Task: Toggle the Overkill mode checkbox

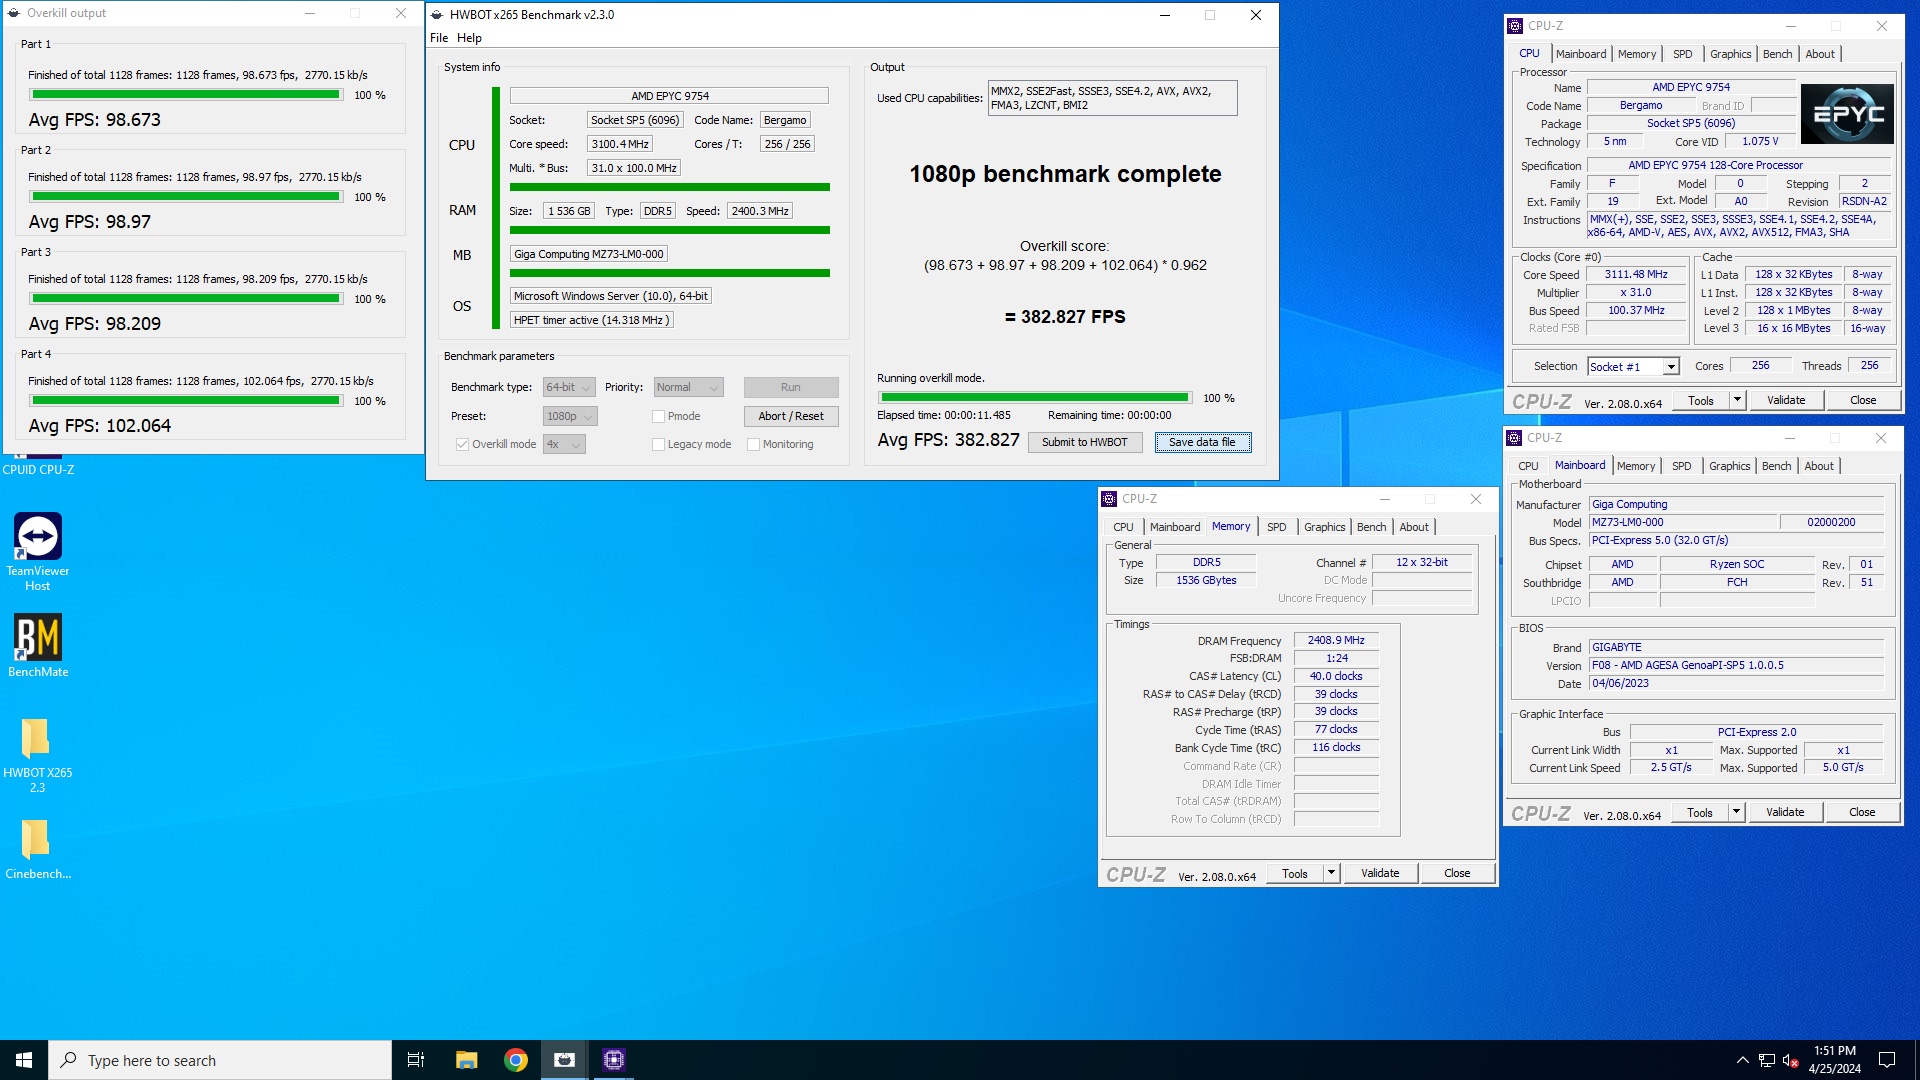Action: (x=462, y=444)
